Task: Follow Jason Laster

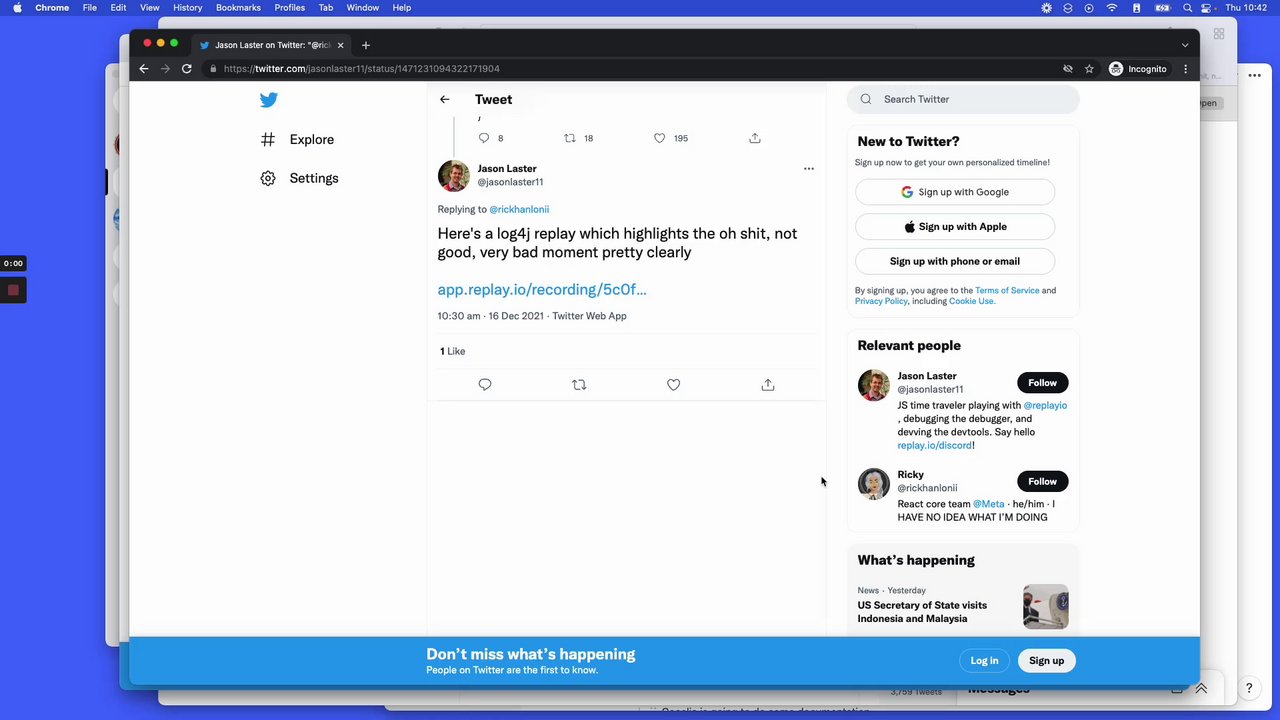Action: 1042,383
